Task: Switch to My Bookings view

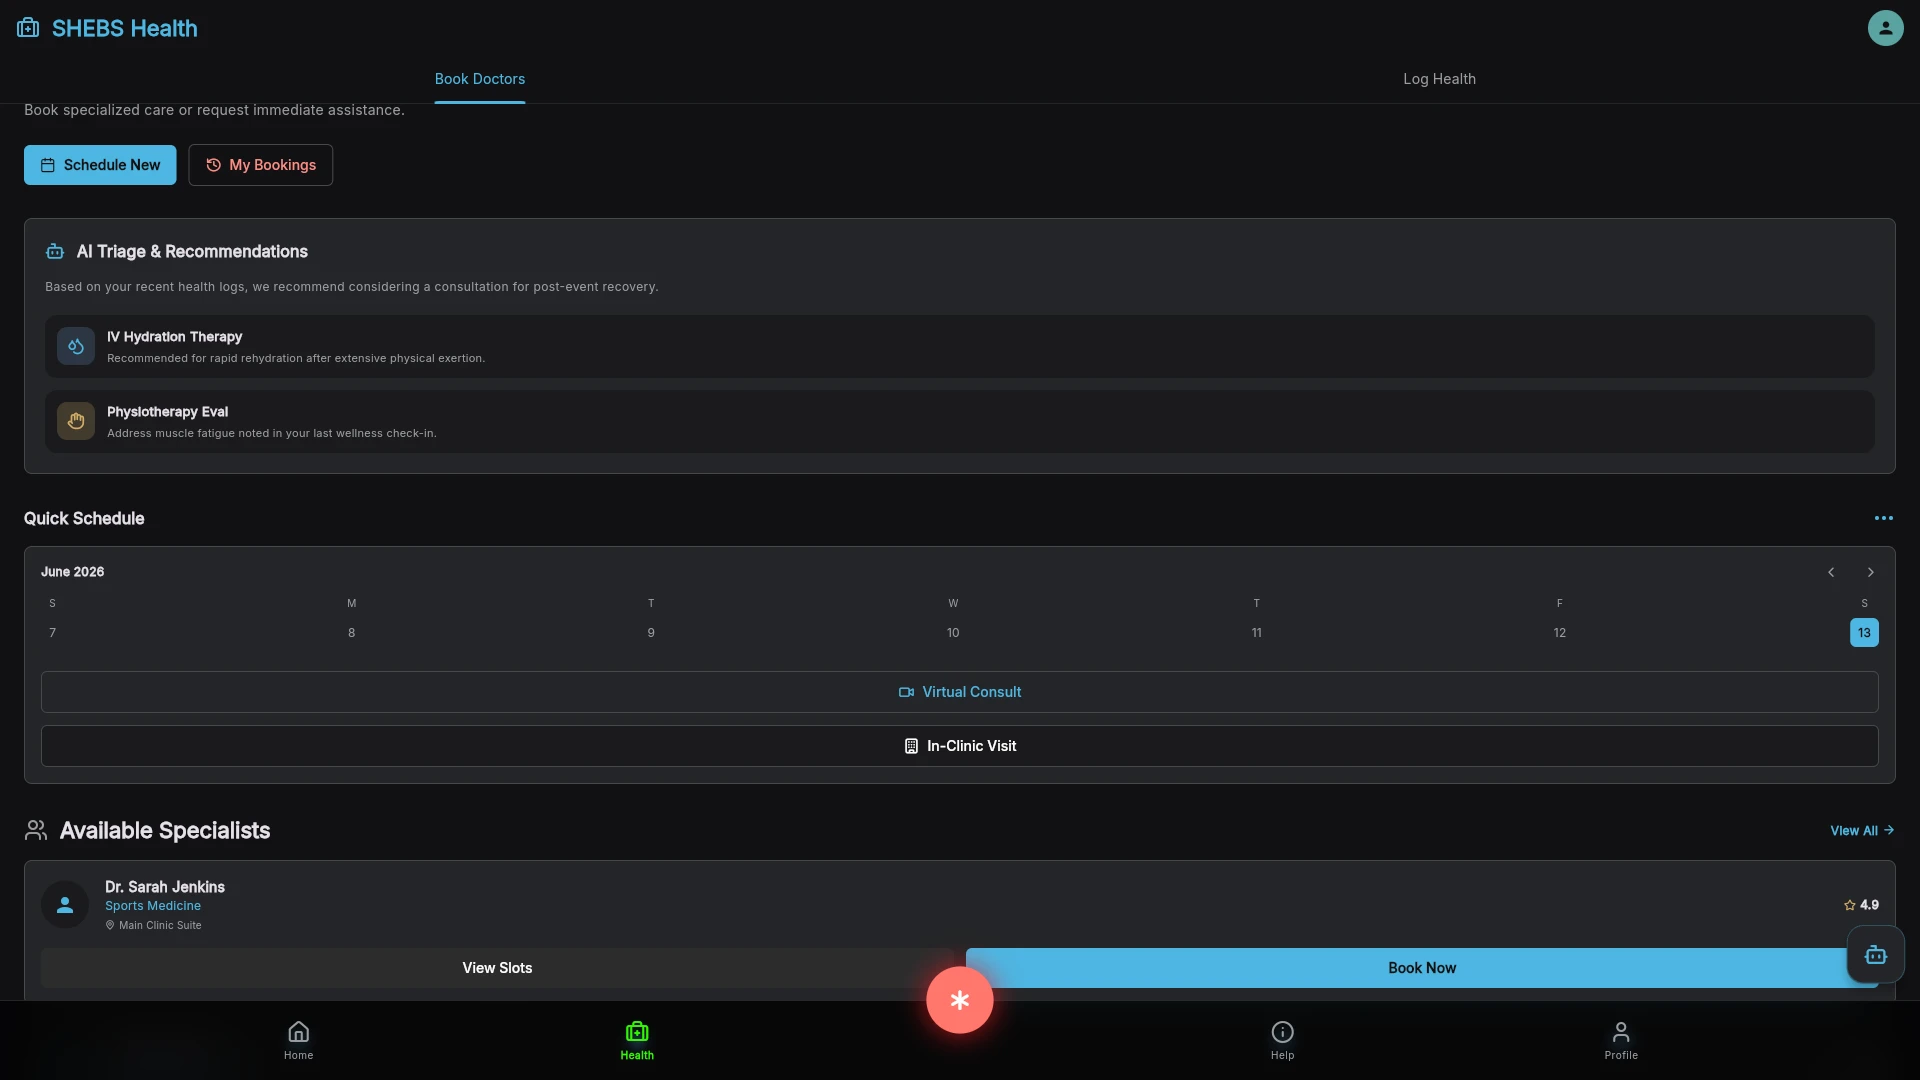Action: [x=260, y=165]
